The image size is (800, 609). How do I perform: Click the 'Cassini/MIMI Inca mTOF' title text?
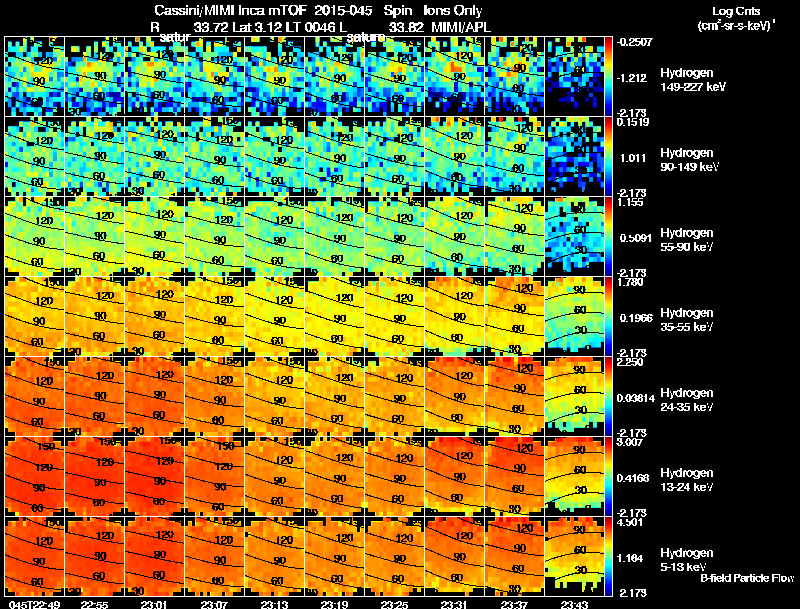[230, 10]
